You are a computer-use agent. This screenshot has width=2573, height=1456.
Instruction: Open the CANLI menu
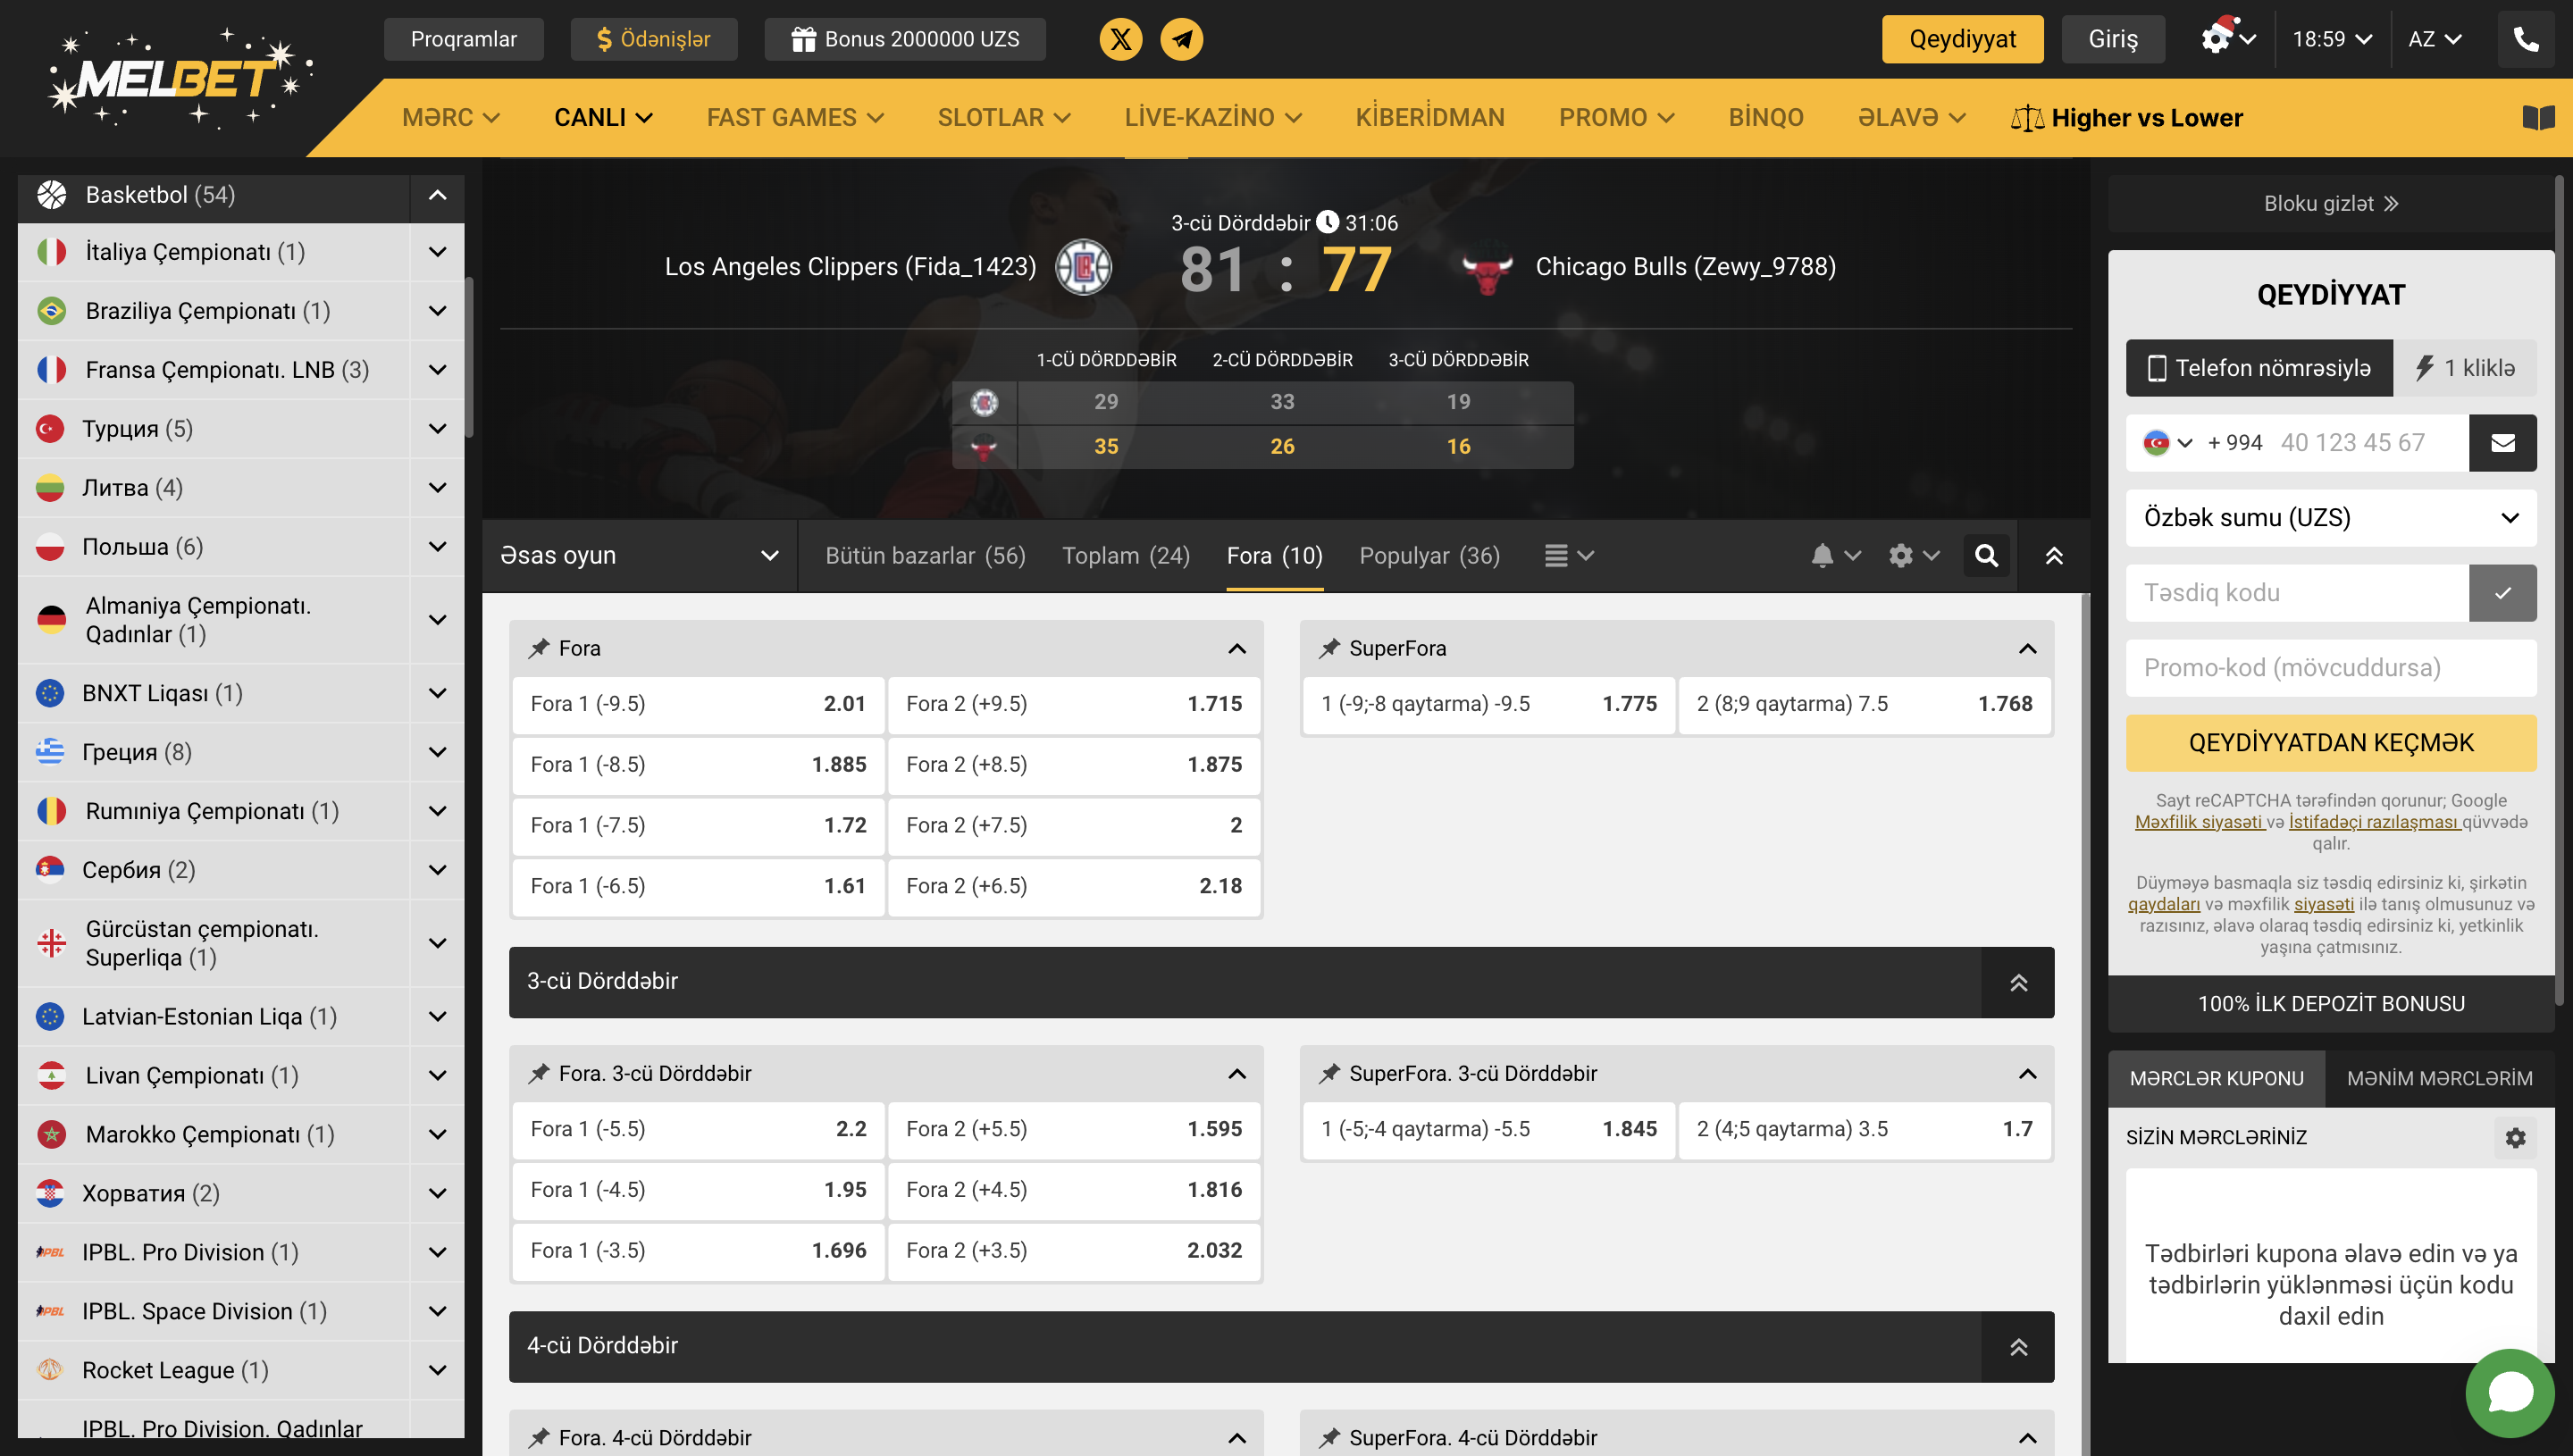[603, 118]
